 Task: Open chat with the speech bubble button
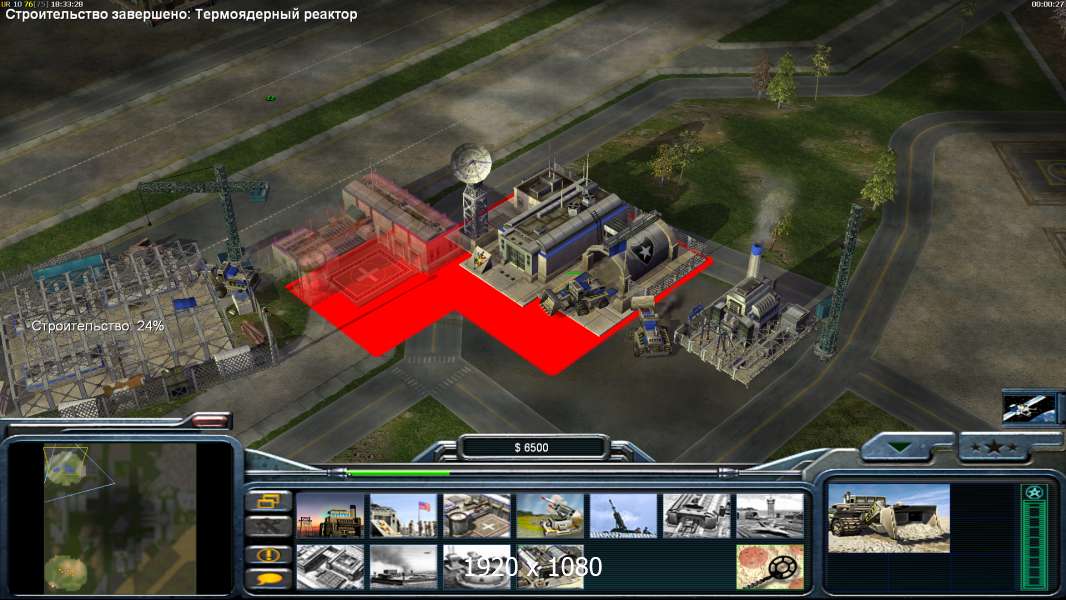tap(269, 579)
